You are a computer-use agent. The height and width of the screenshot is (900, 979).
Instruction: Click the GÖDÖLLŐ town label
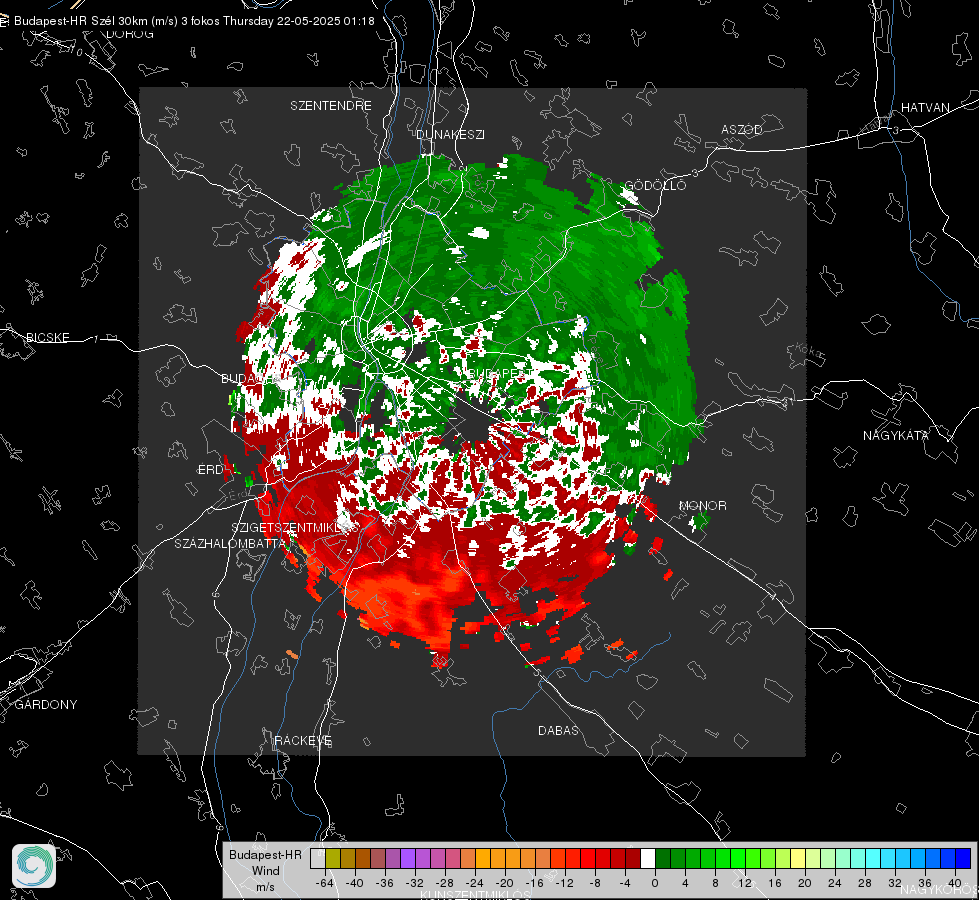point(655,185)
